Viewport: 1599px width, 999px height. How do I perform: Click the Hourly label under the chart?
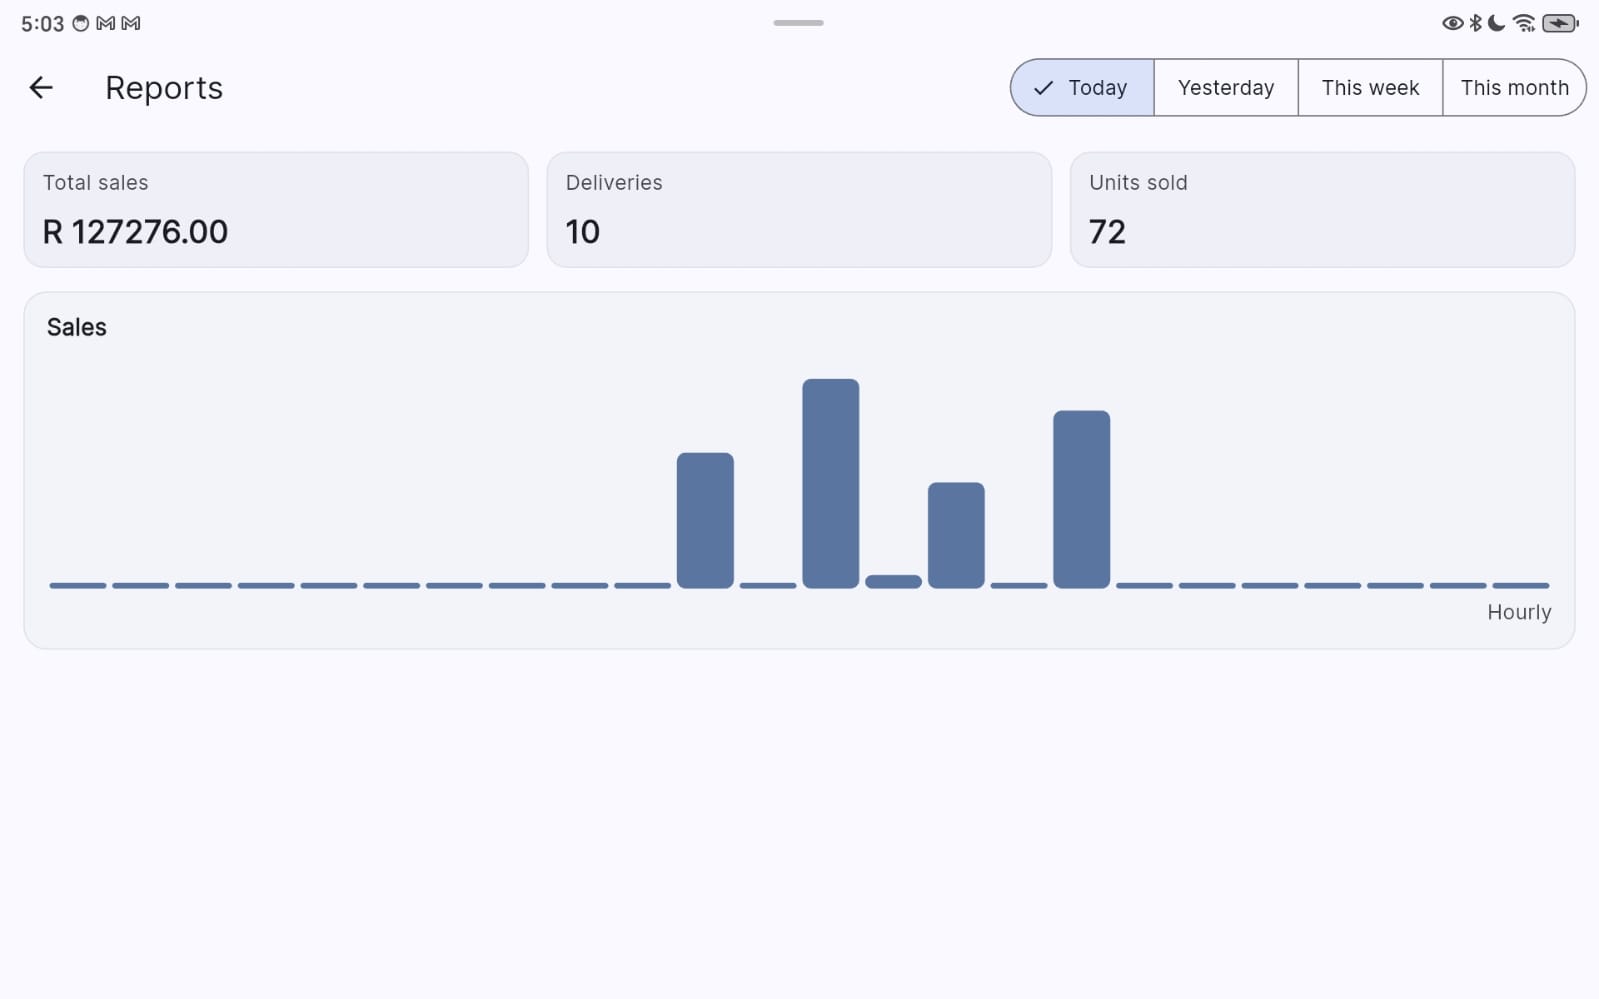(1518, 612)
